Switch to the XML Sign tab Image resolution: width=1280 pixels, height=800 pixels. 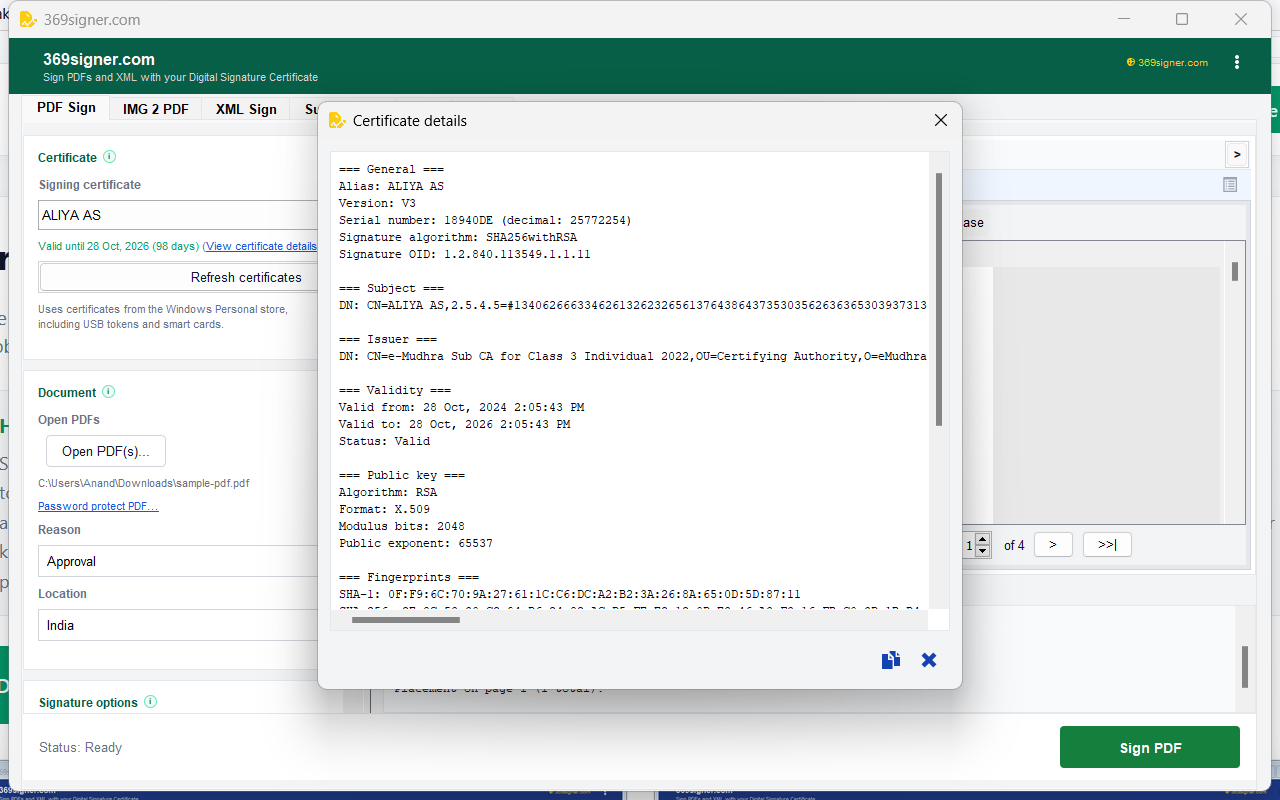(x=246, y=109)
